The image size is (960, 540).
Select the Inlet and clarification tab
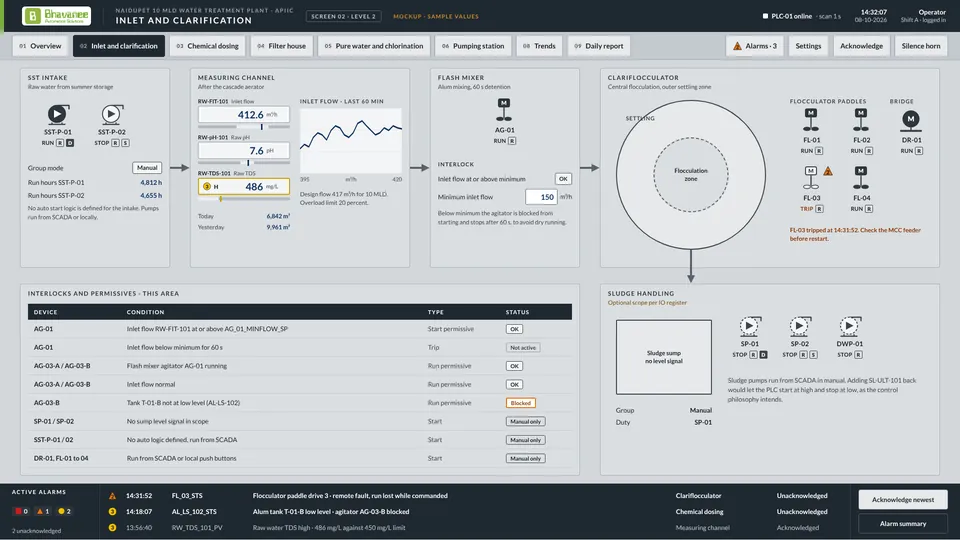[119, 46]
